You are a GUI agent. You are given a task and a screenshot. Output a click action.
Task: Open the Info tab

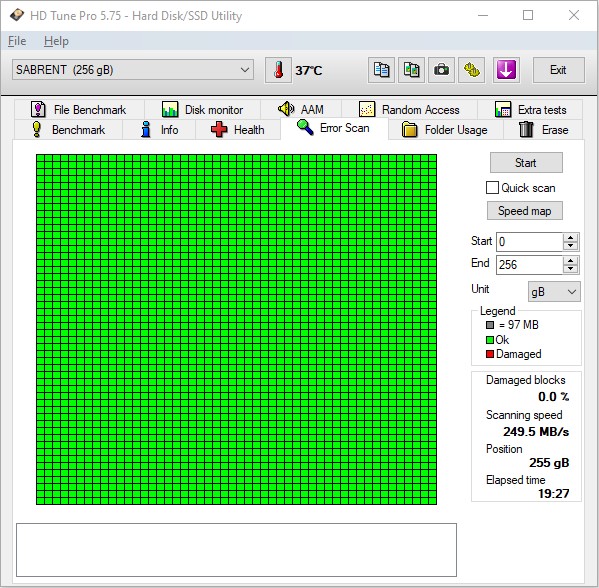(159, 130)
